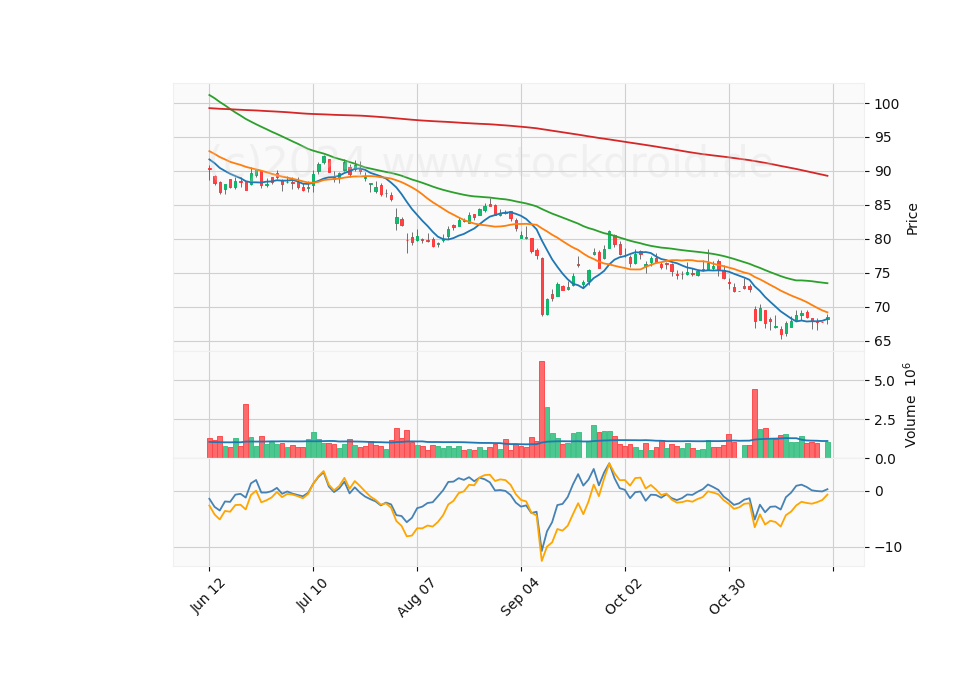
Task: Click the 100 price tick label
Action: pyautogui.click(x=887, y=104)
